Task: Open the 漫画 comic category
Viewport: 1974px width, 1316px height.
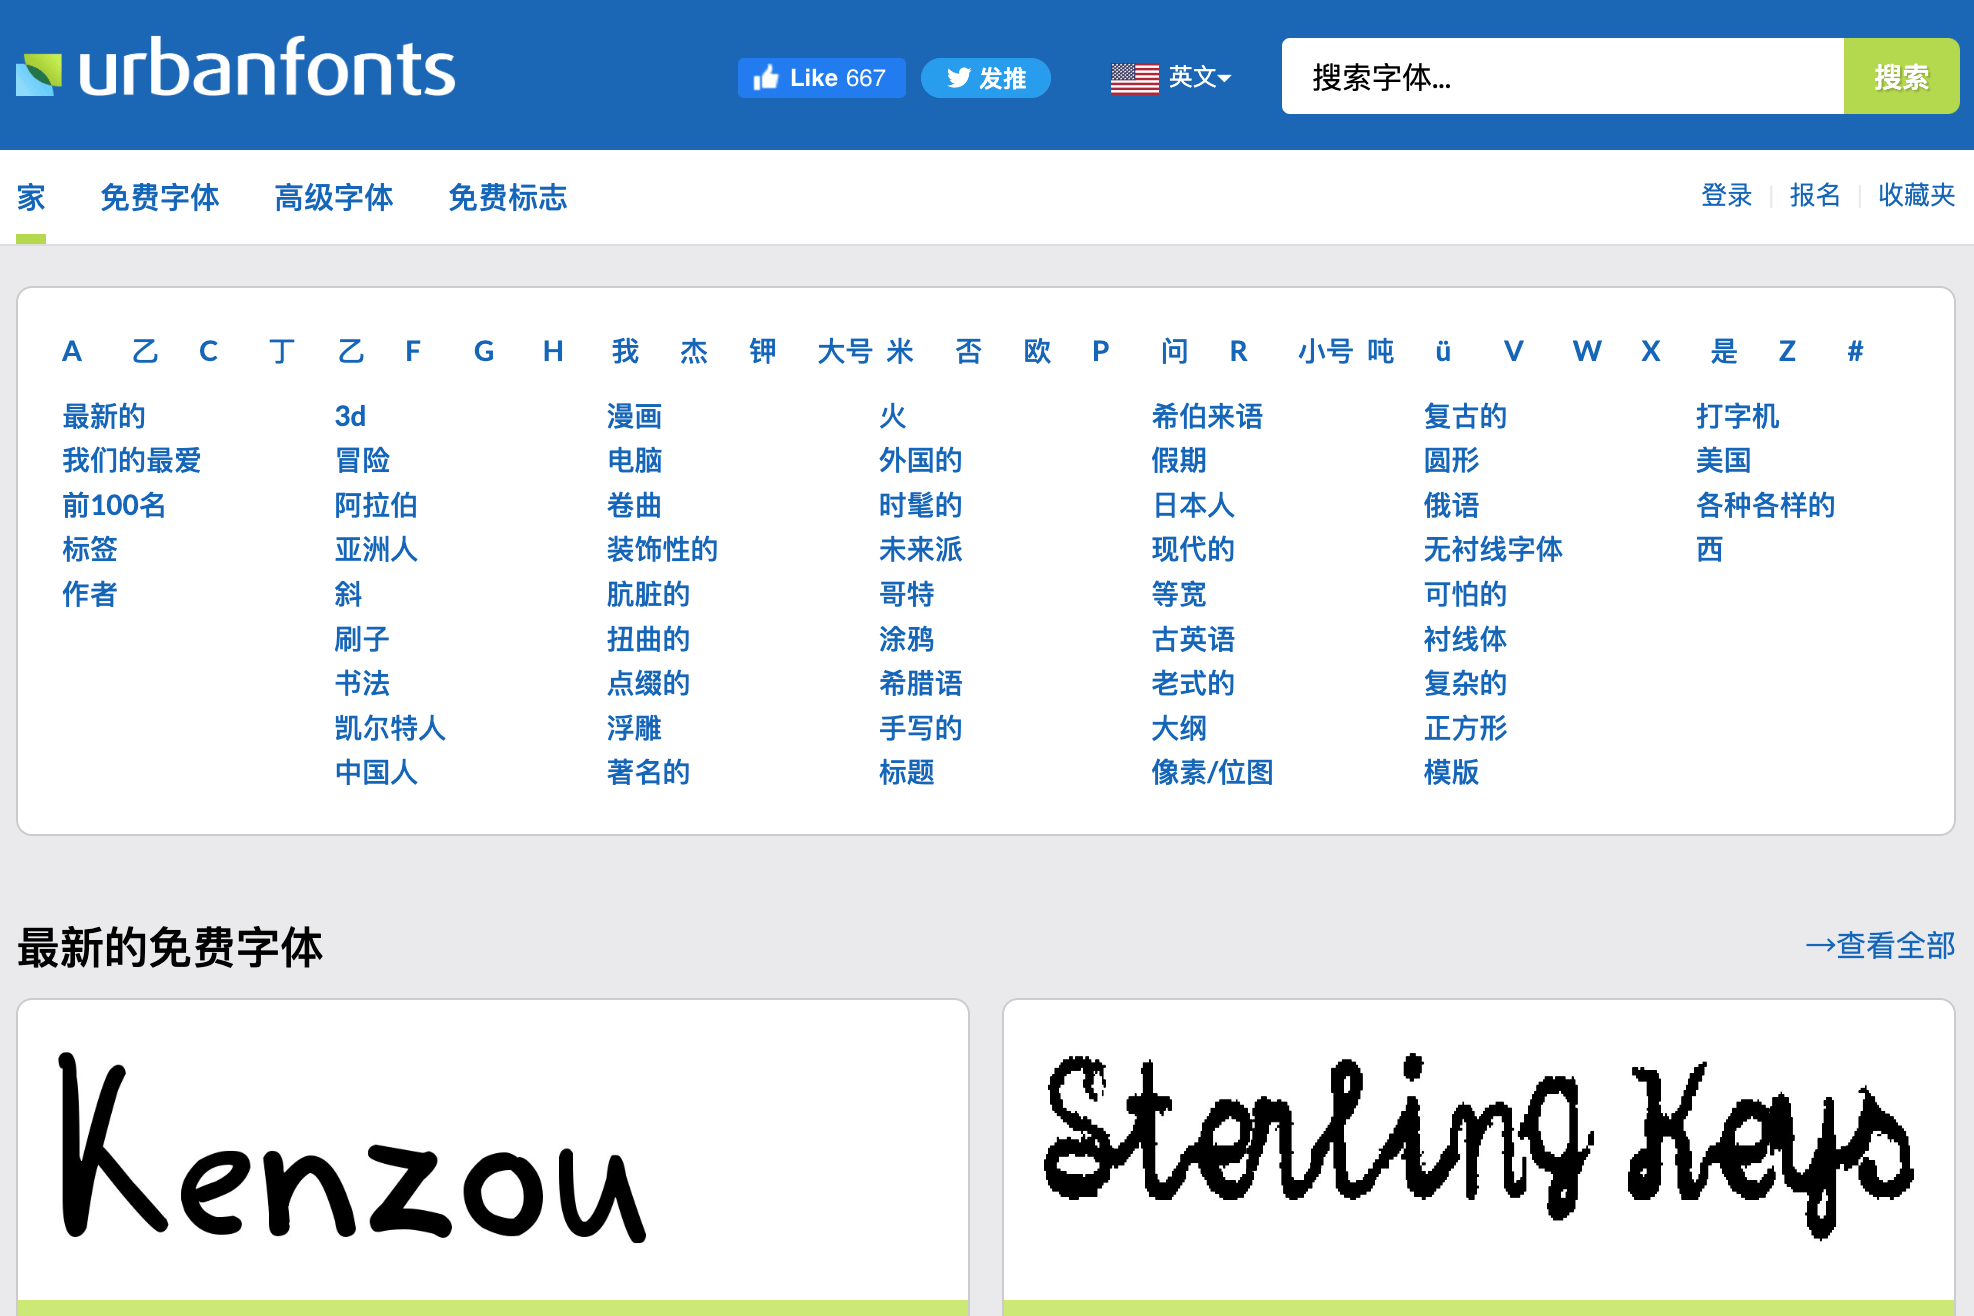Action: pos(634,416)
